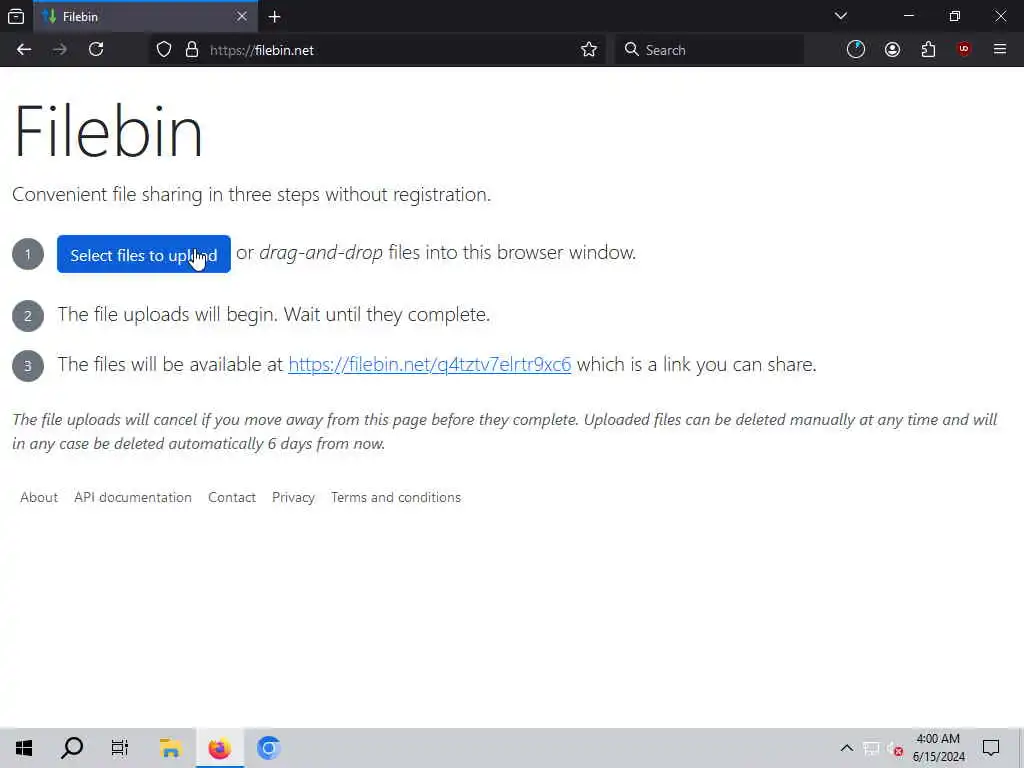Bookmark this page with the star
The image size is (1024, 768).
(589, 50)
